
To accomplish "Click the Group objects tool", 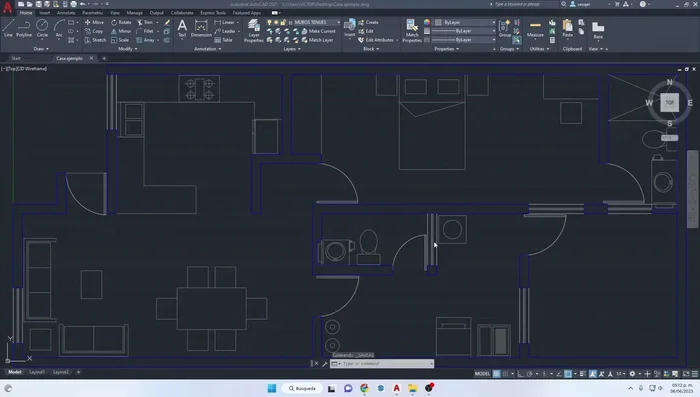I will [504, 28].
